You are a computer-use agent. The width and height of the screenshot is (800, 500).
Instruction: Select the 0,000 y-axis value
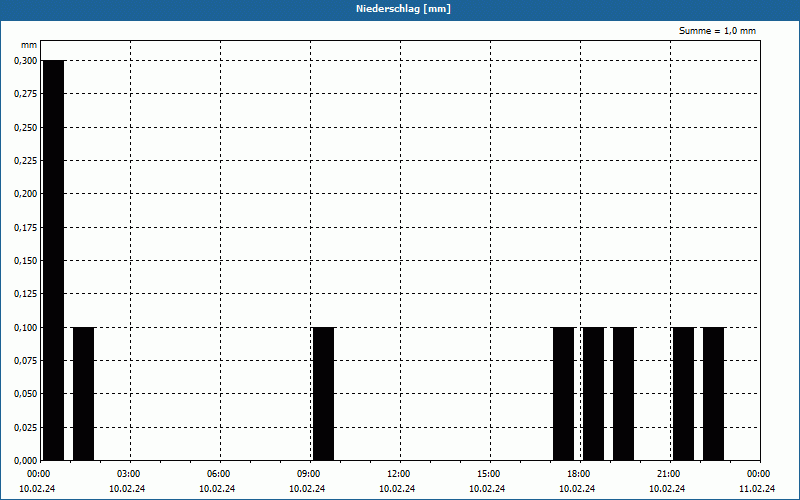(x=26, y=461)
